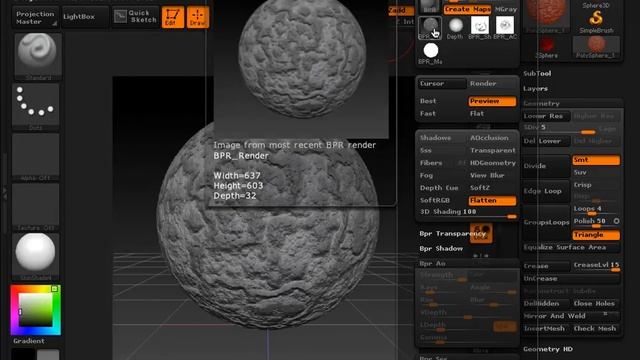This screenshot has height=360, width=640.
Task: Toggle the Triangle loop option
Action: (596, 235)
